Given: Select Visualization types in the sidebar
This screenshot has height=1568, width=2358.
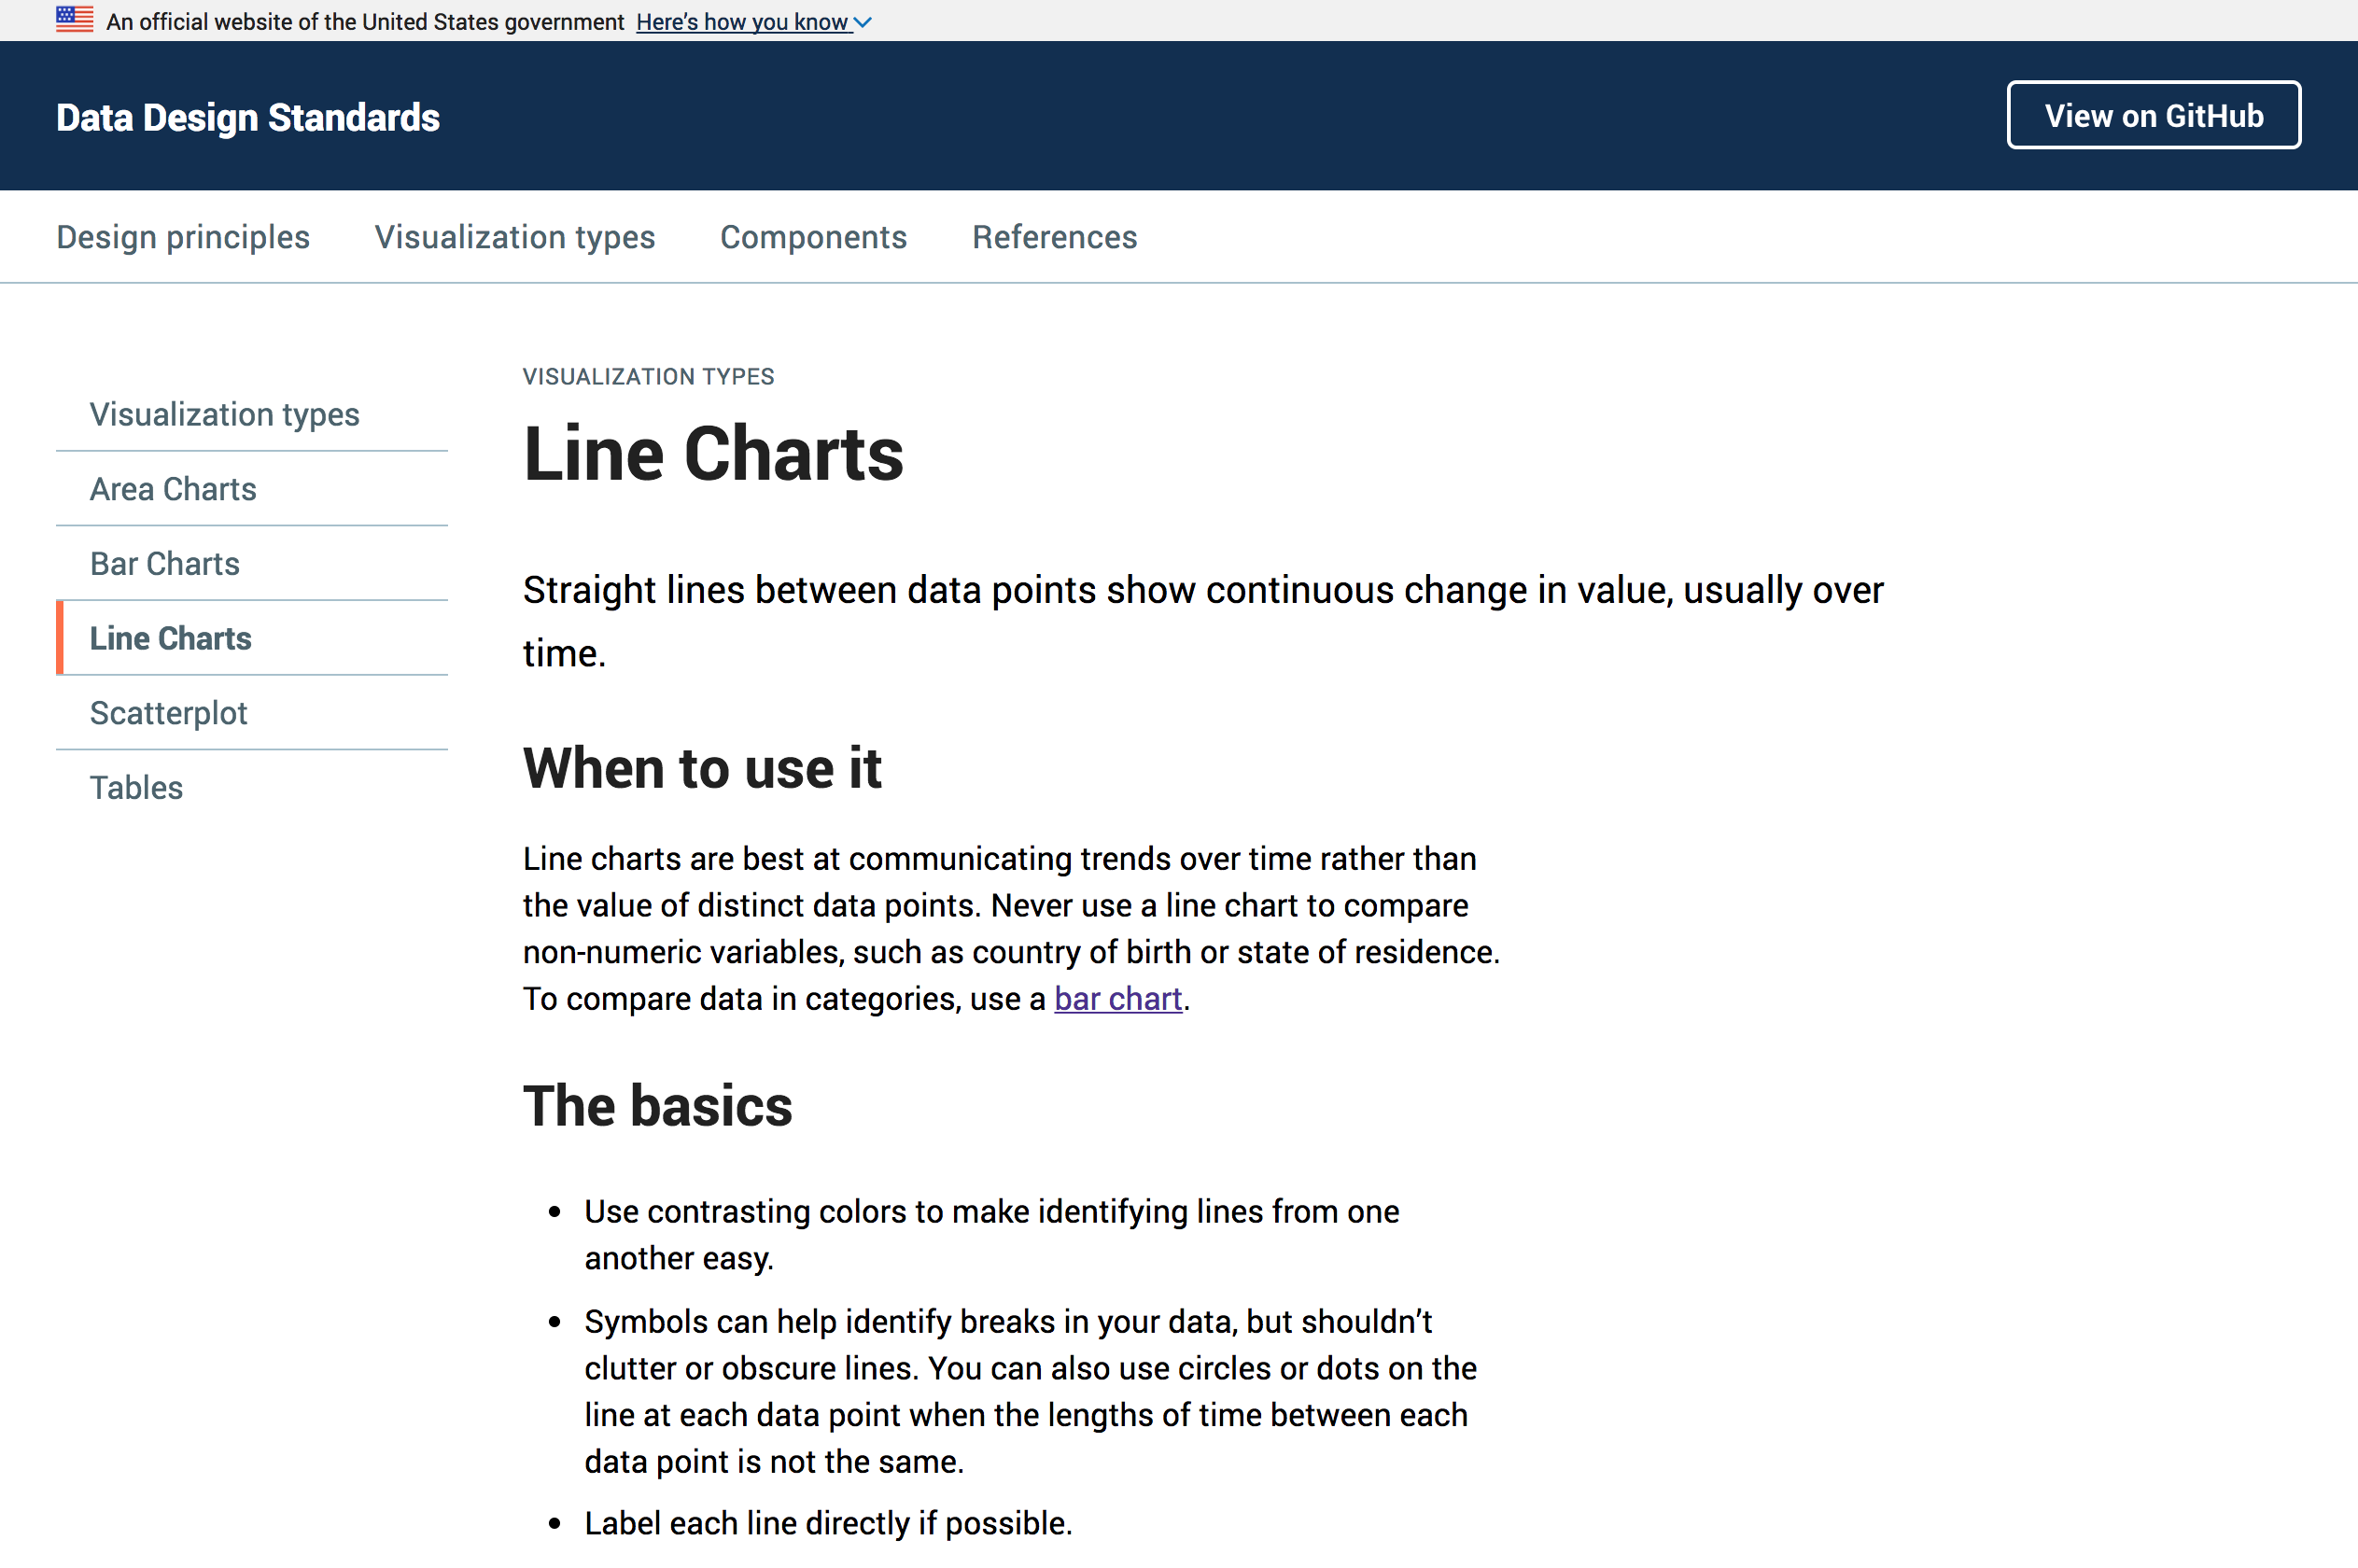Looking at the screenshot, I should (224, 413).
